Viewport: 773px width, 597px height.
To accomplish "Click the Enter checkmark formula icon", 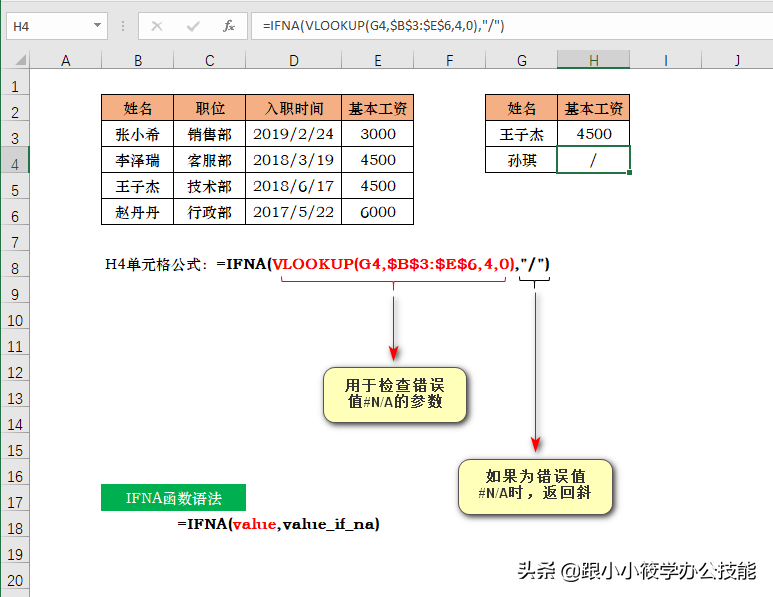I will [x=193, y=26].
